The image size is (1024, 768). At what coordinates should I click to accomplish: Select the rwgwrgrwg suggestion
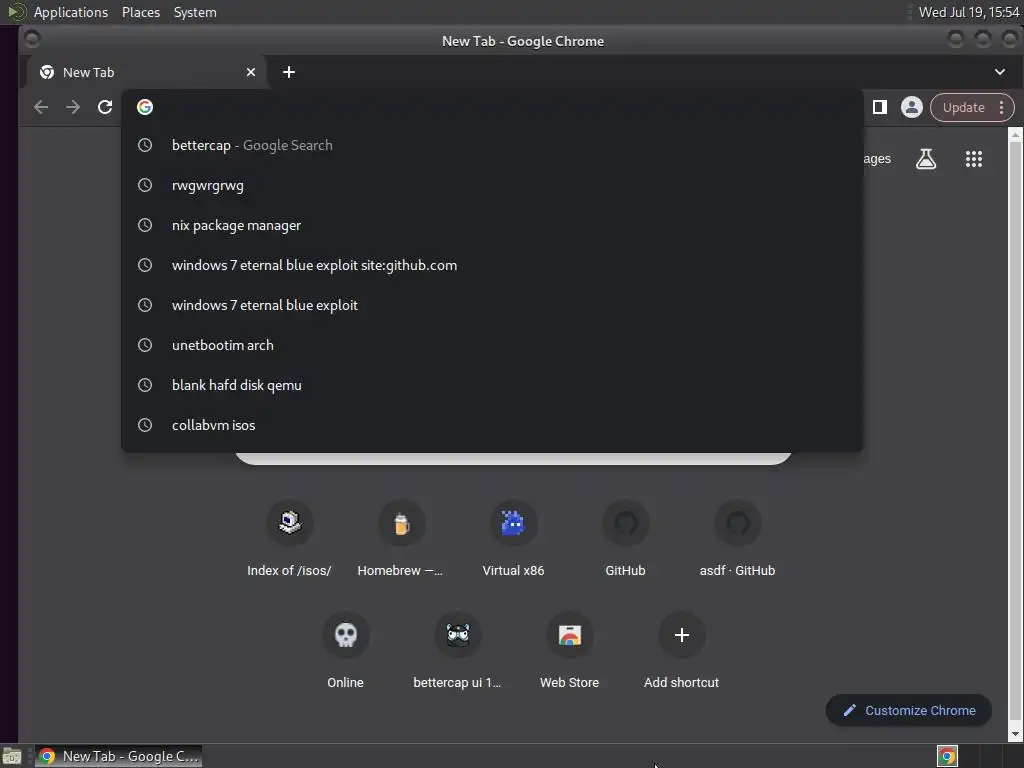492,185
